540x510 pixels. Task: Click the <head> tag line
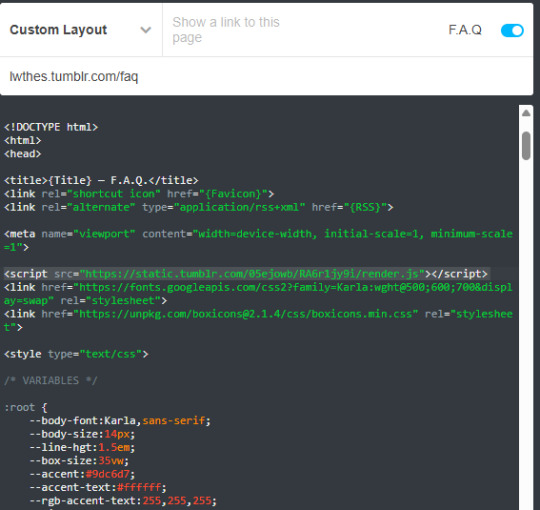pos(22,154)
